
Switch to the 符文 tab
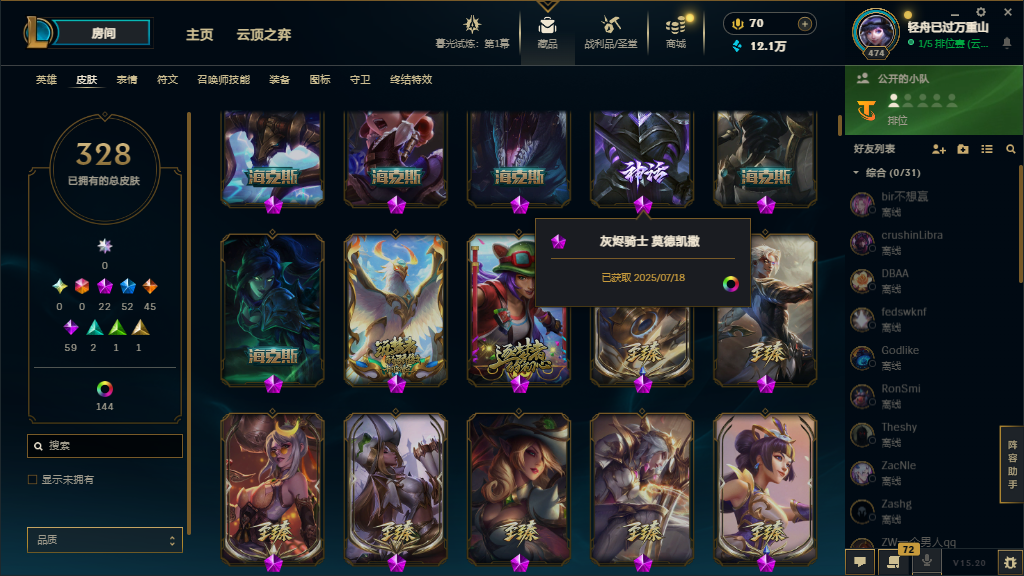coord(167,80)
